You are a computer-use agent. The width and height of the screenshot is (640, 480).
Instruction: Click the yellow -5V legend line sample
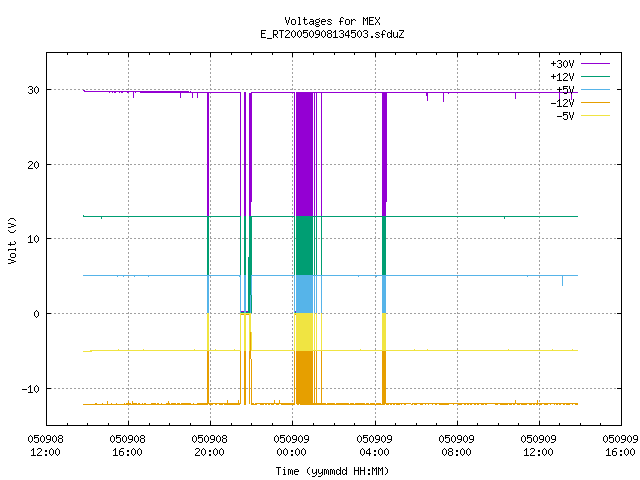point(596,116)
